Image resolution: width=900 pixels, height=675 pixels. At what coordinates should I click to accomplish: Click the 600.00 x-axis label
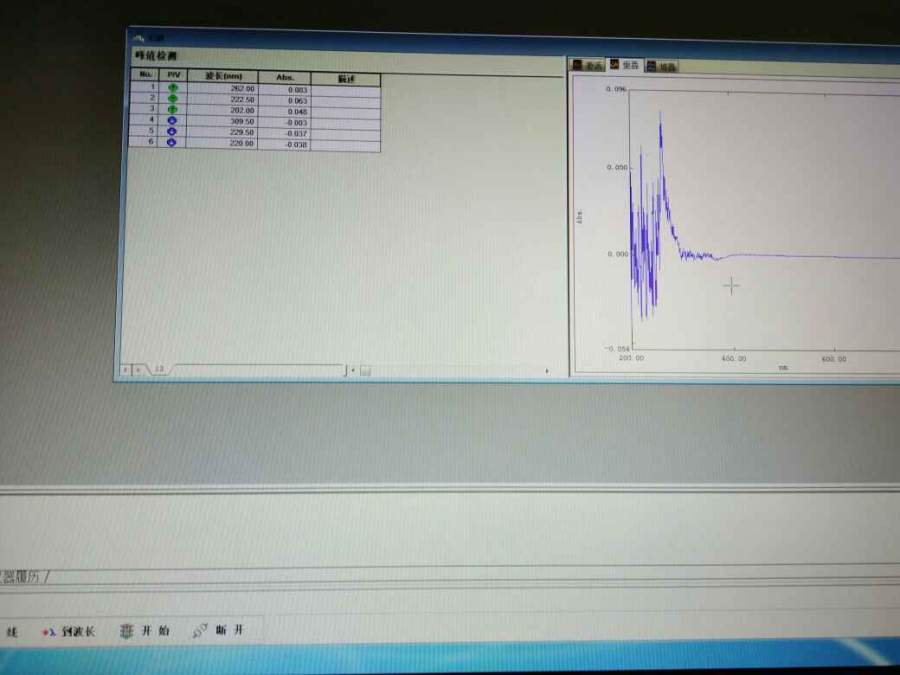pos(834,359)
